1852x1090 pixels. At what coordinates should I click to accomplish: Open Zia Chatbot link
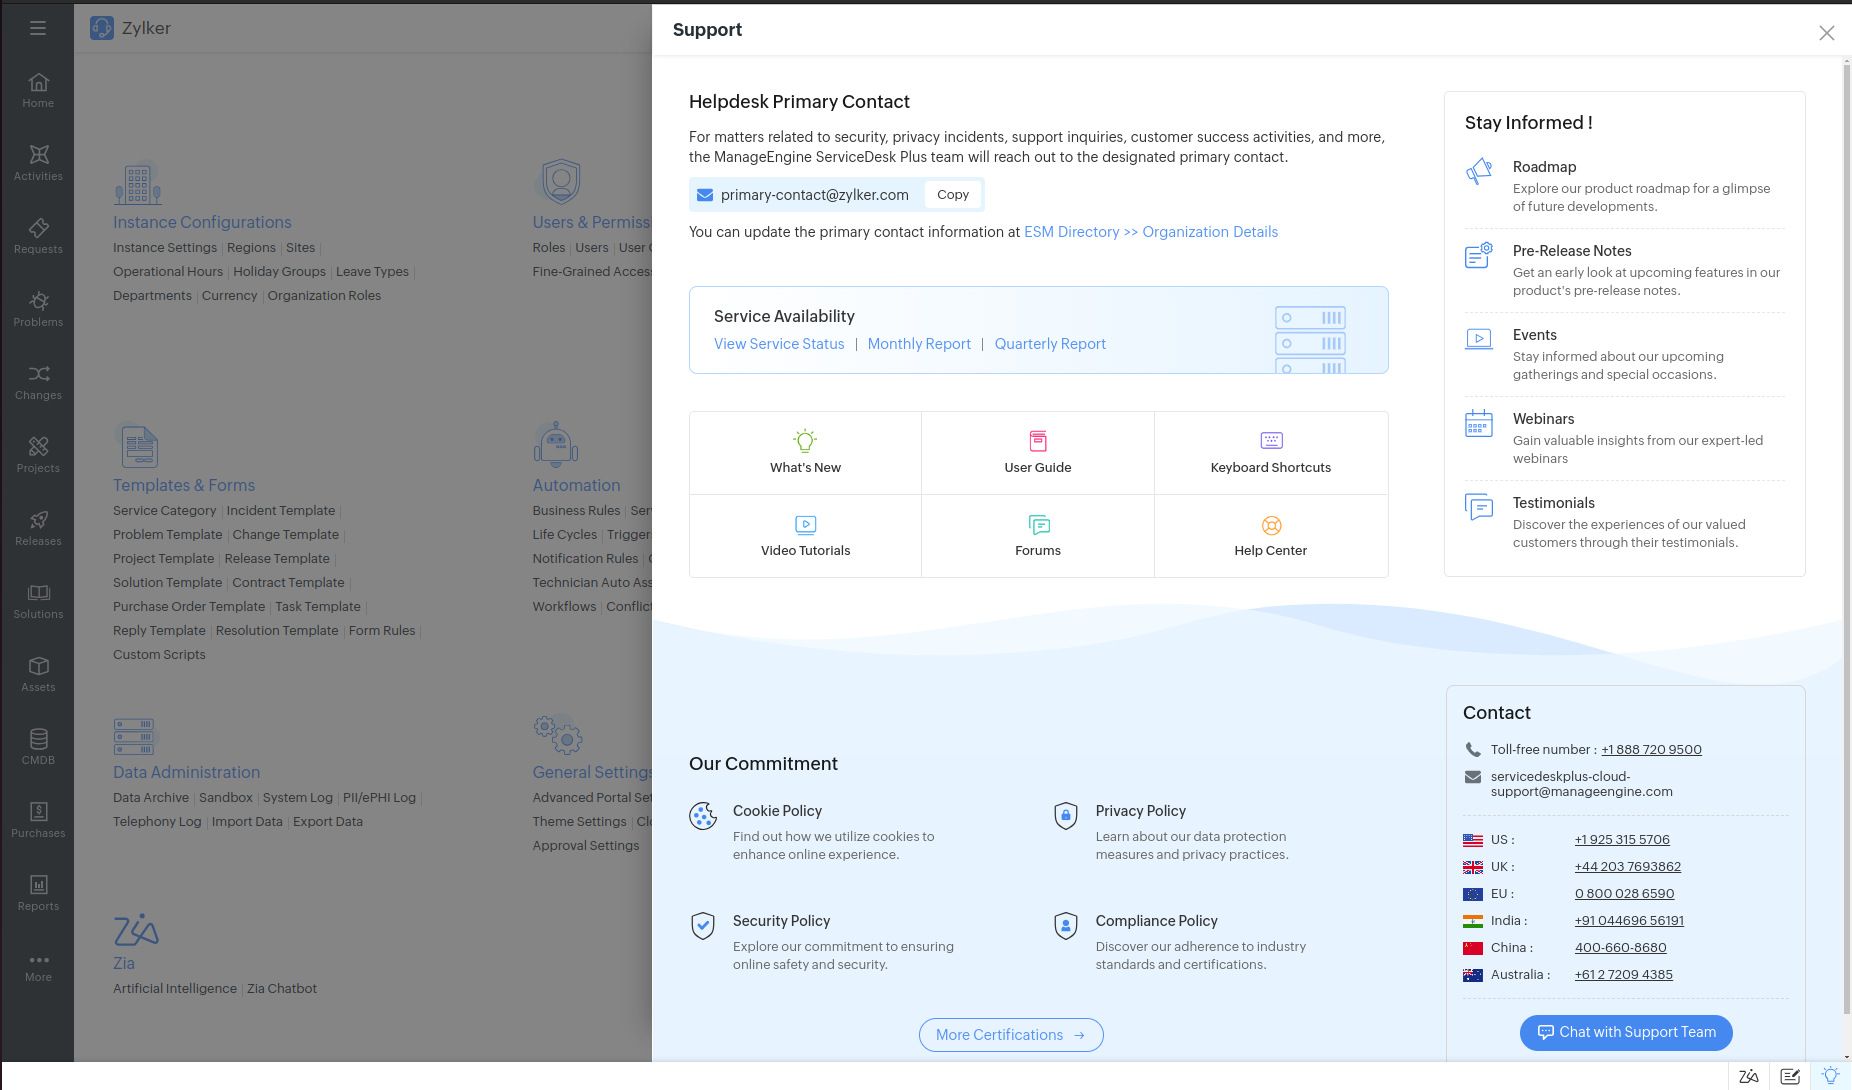(282, 989)
